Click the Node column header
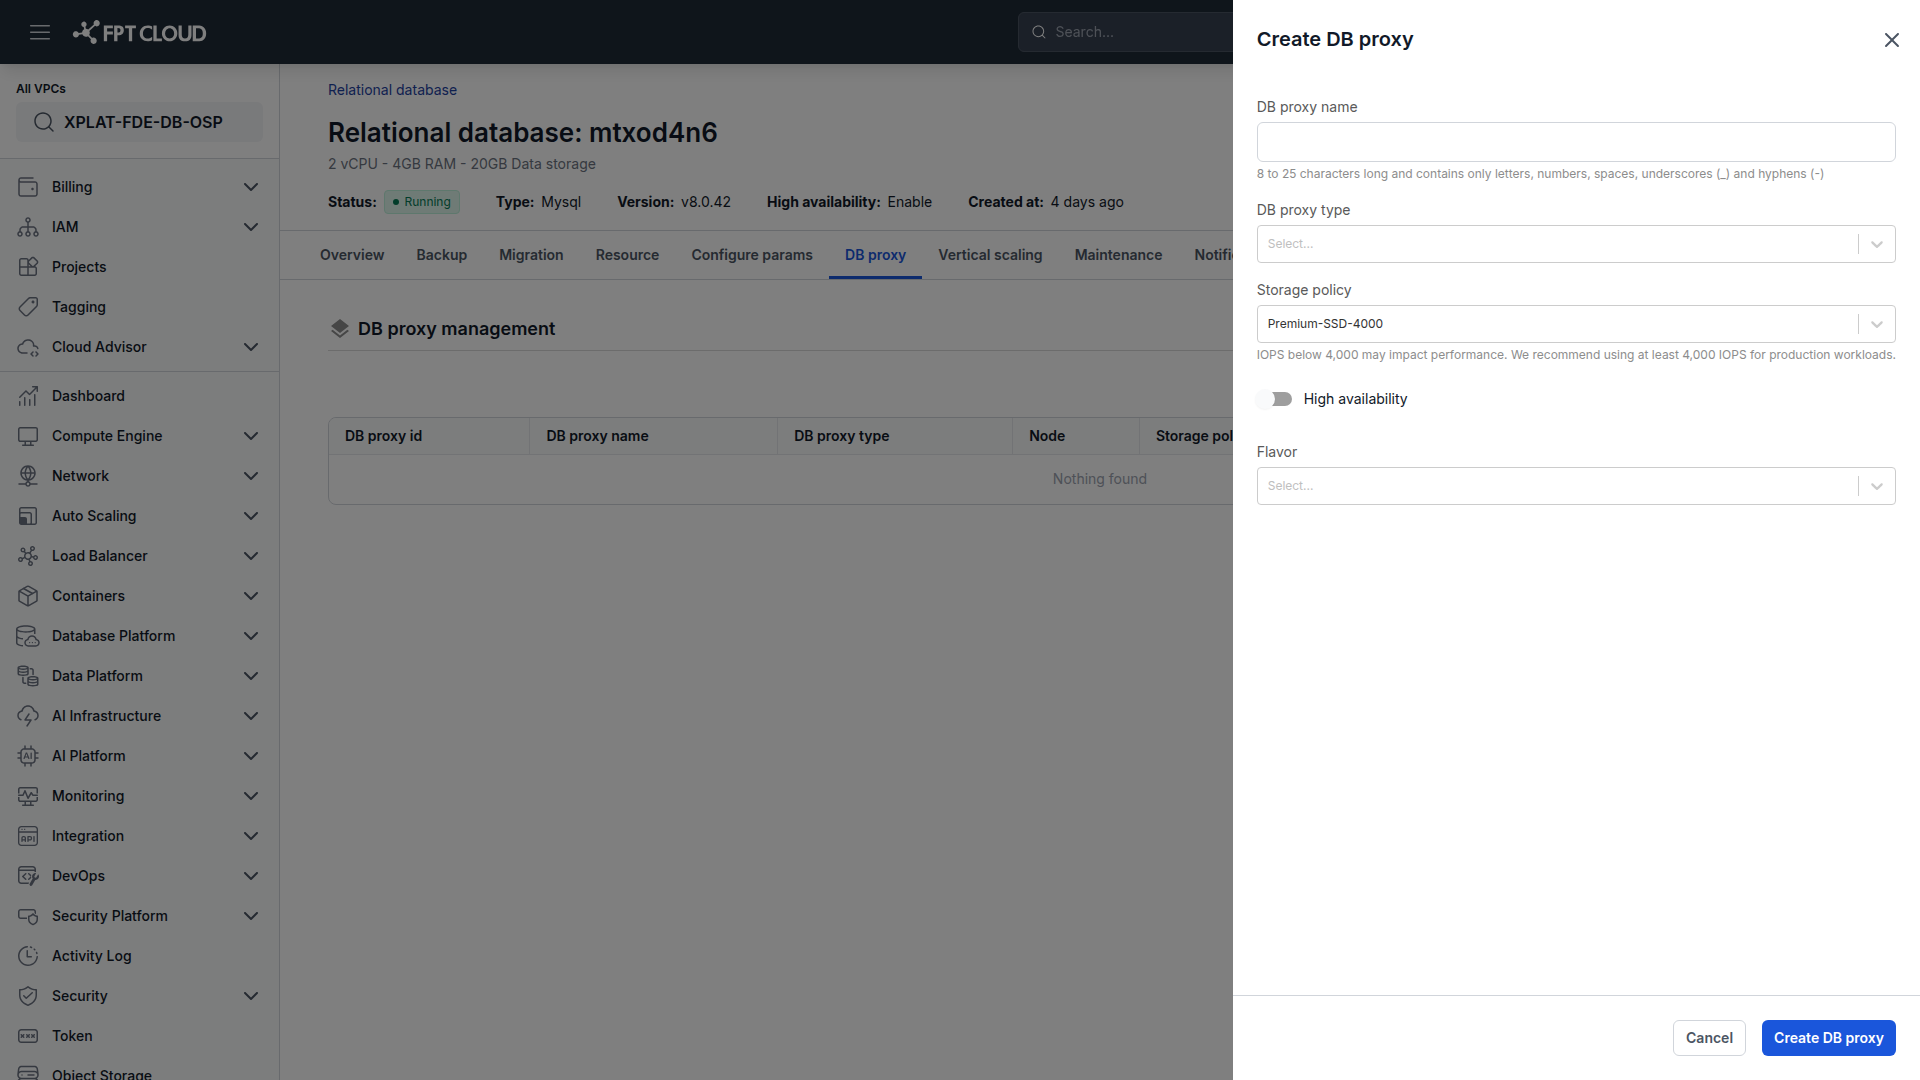1920x1080 pixels. click(x=1076, y=436)
